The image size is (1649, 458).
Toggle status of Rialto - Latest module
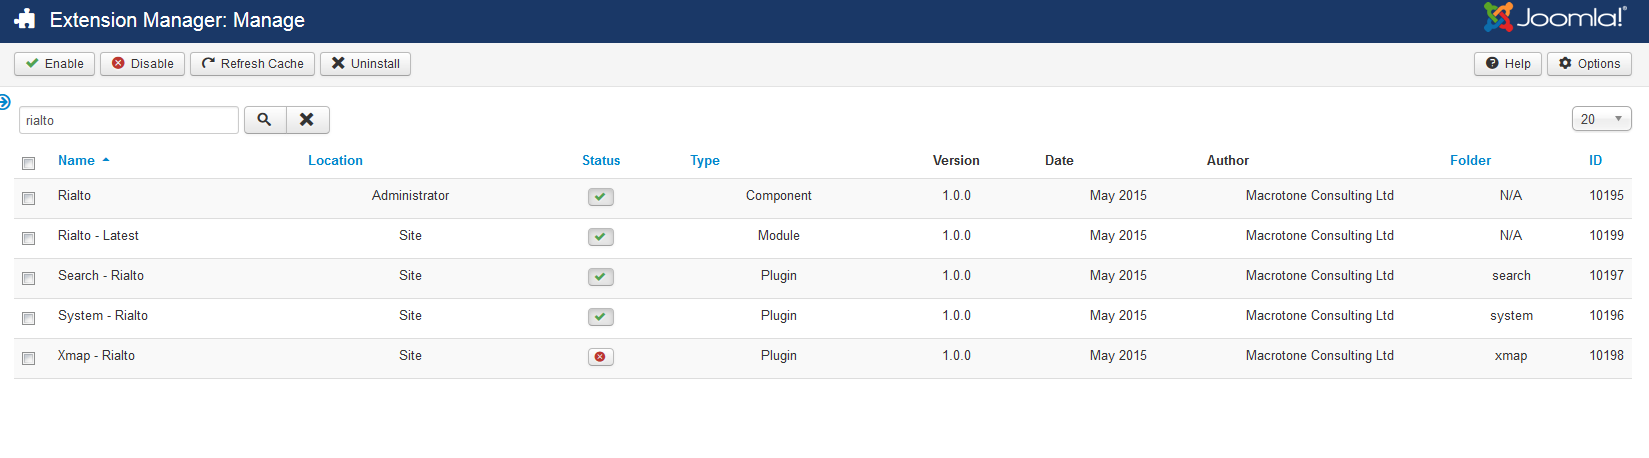(x=600, y=237)
